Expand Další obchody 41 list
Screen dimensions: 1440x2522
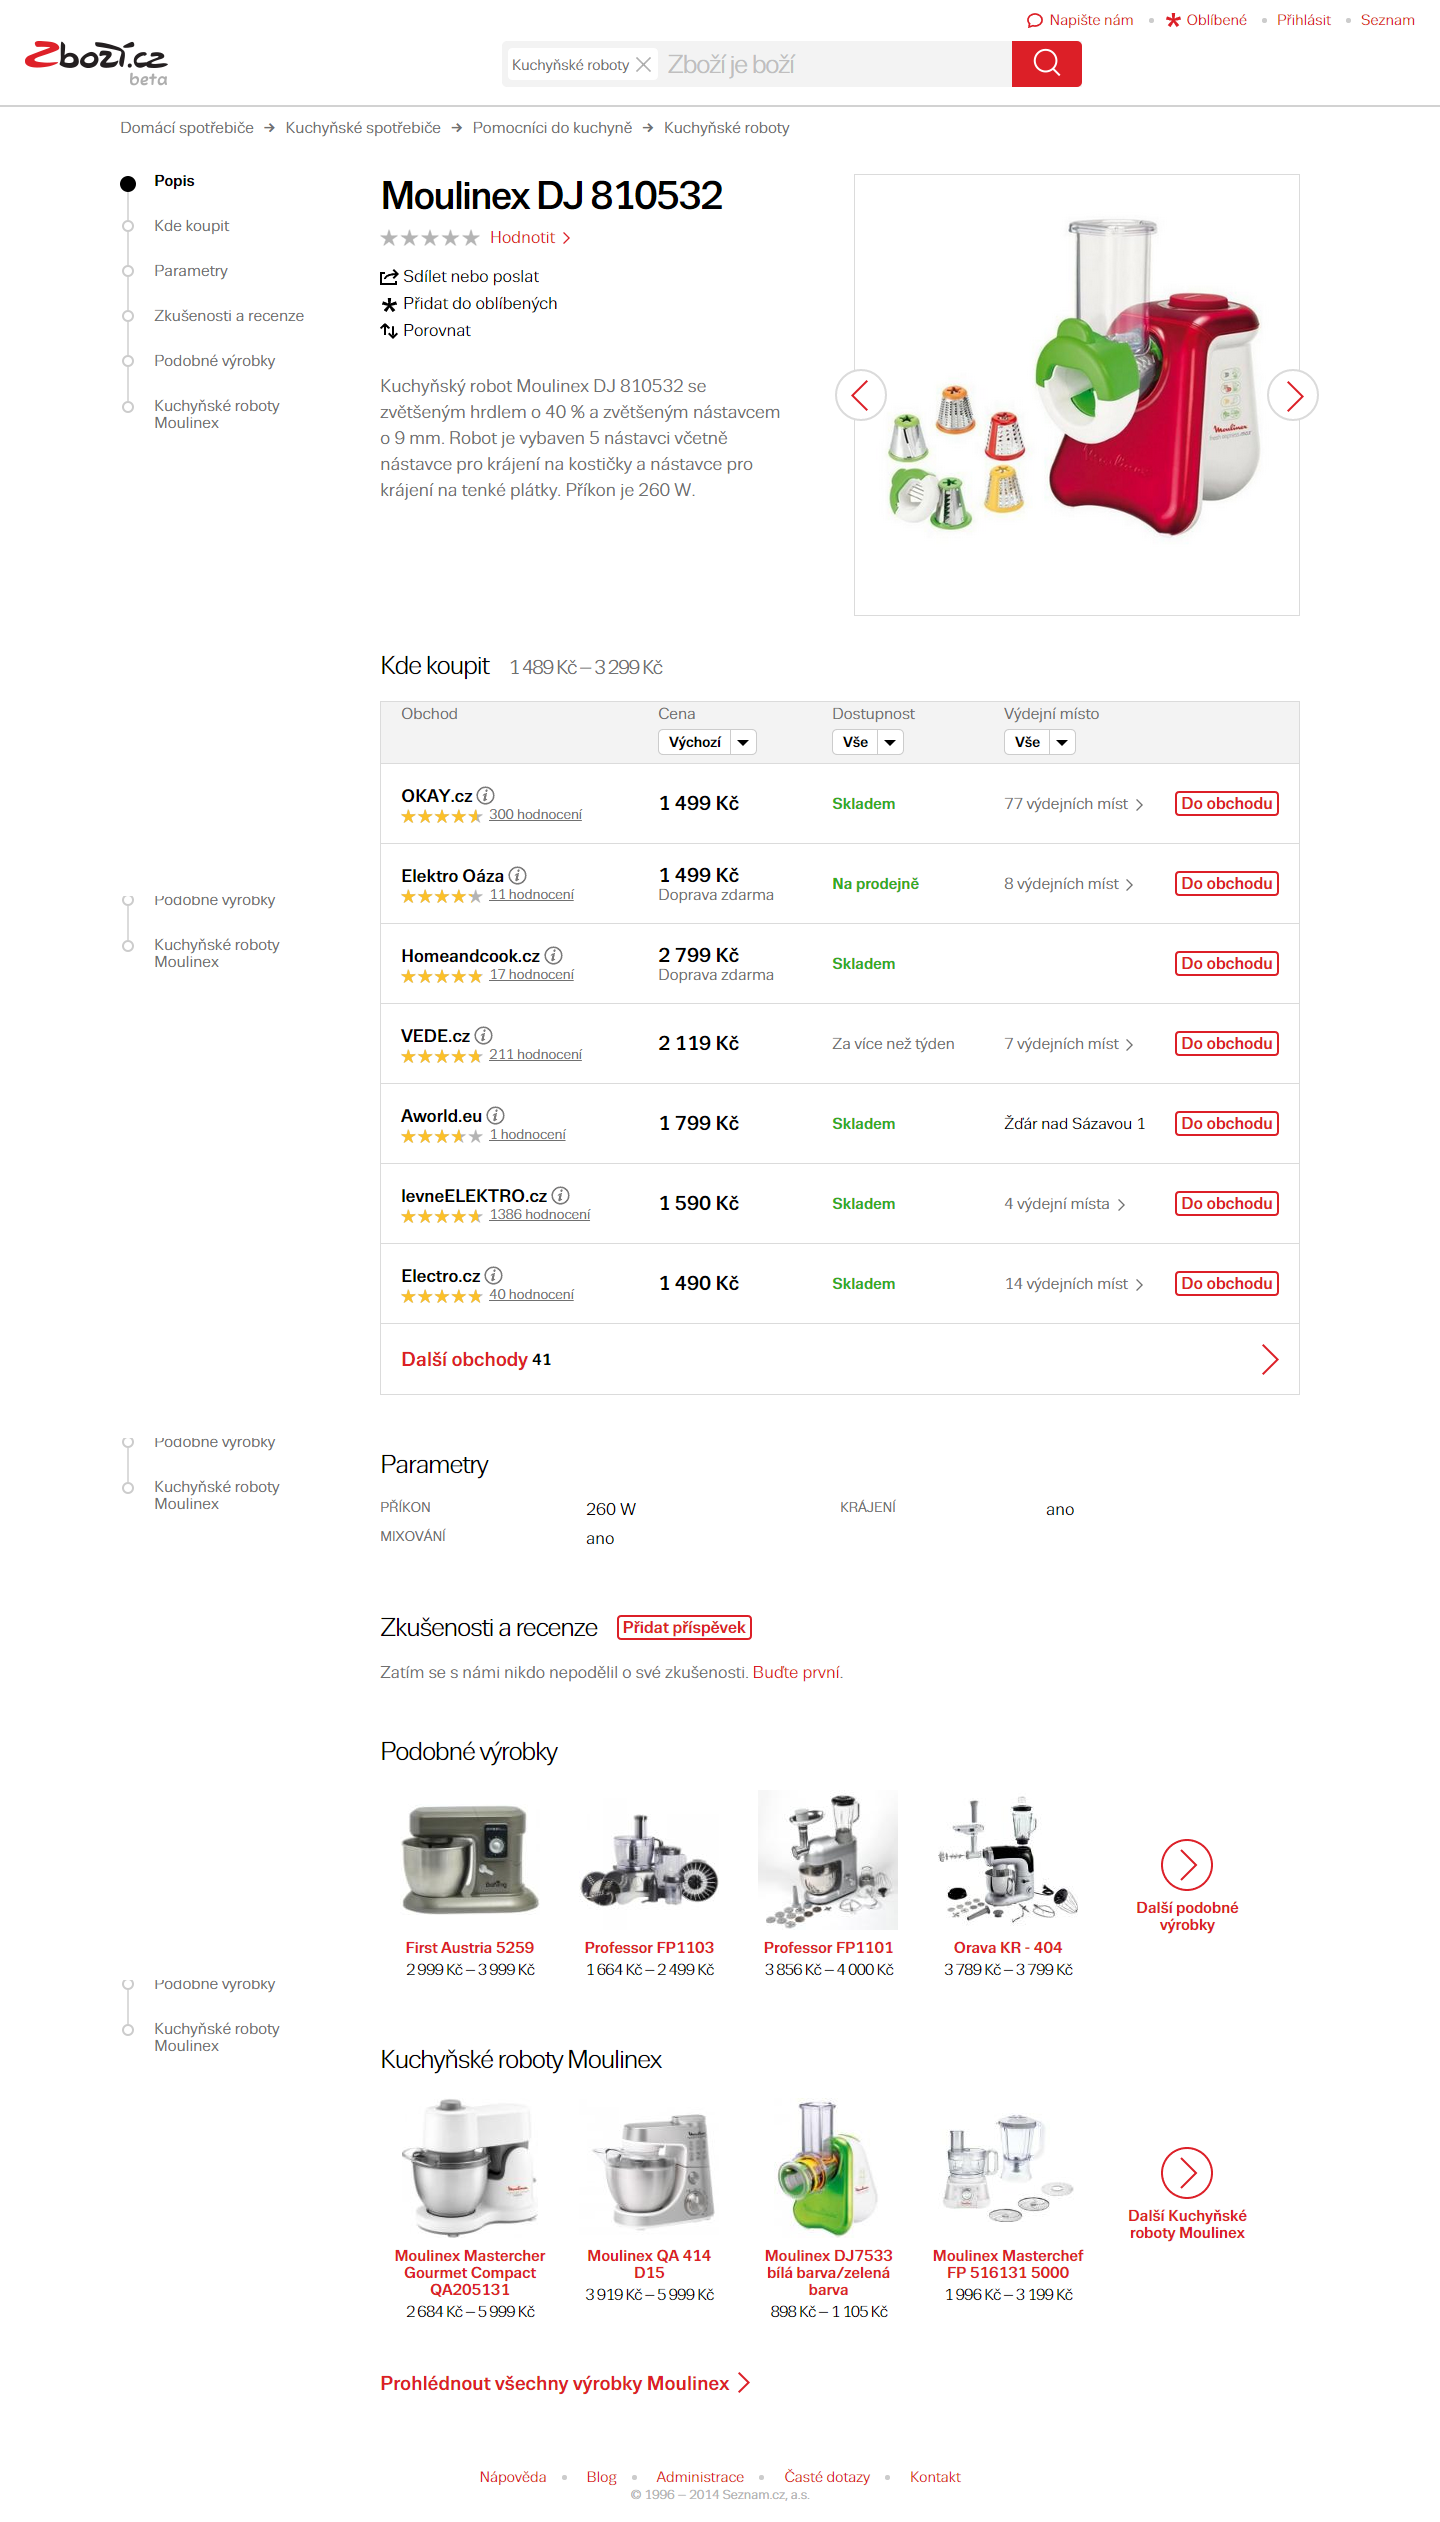pyautogui.click(x=840, y=1359)
